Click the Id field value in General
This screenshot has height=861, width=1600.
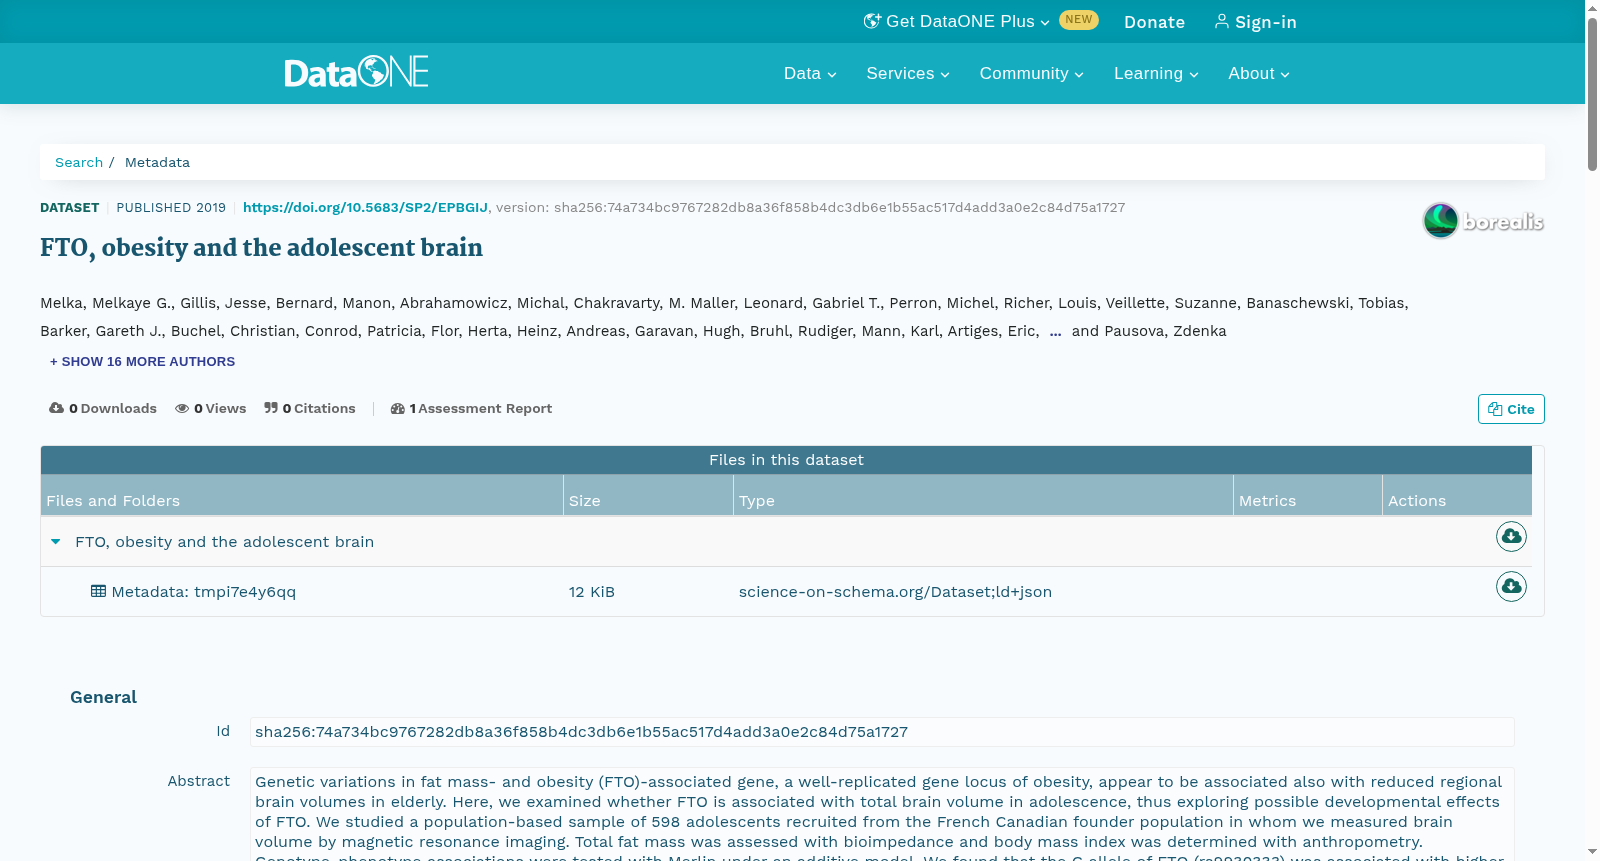coord(882,732)
